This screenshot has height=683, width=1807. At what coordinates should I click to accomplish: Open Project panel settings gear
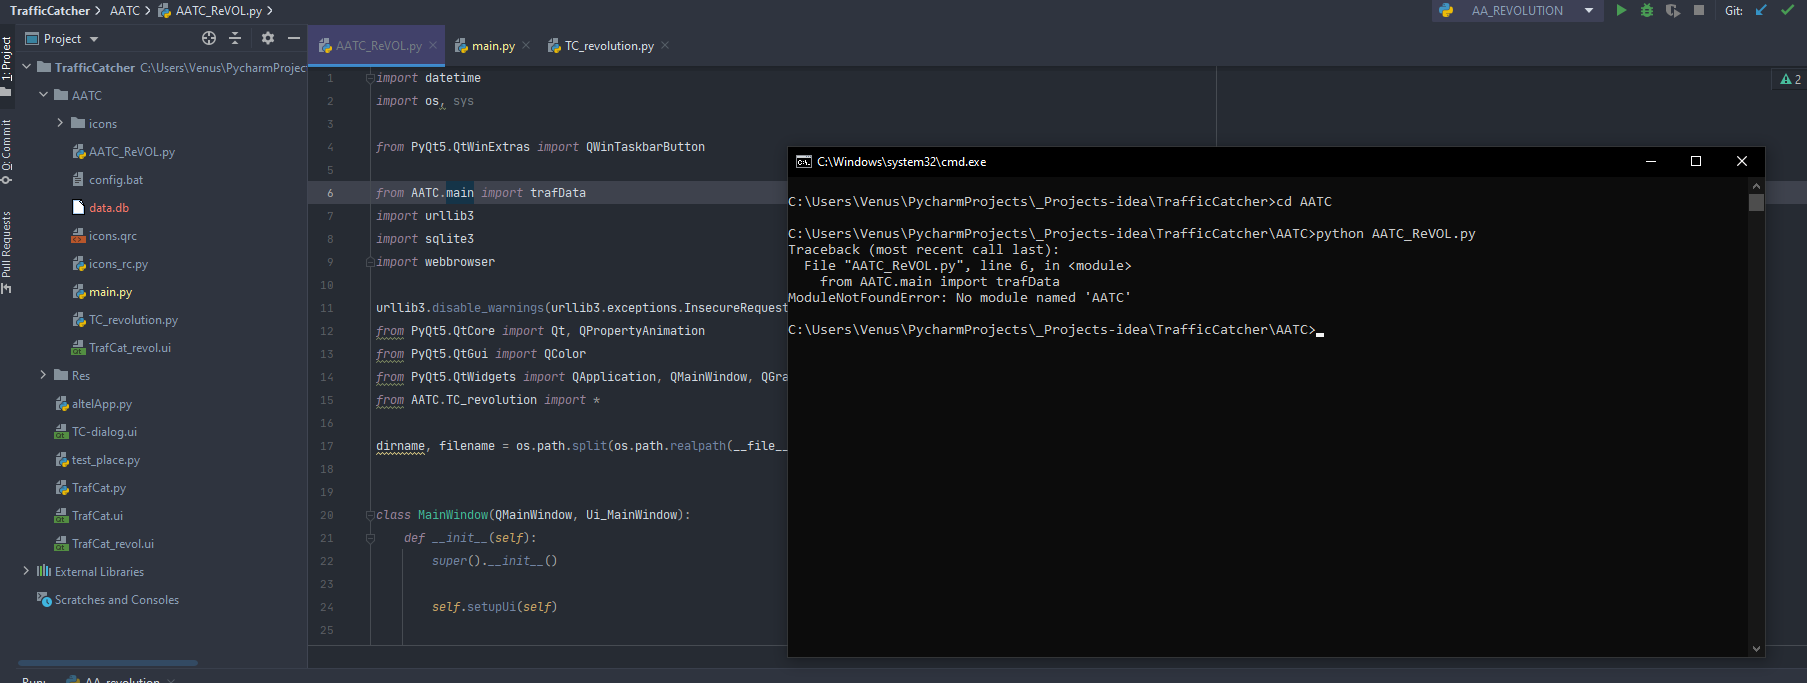[267, 38]
